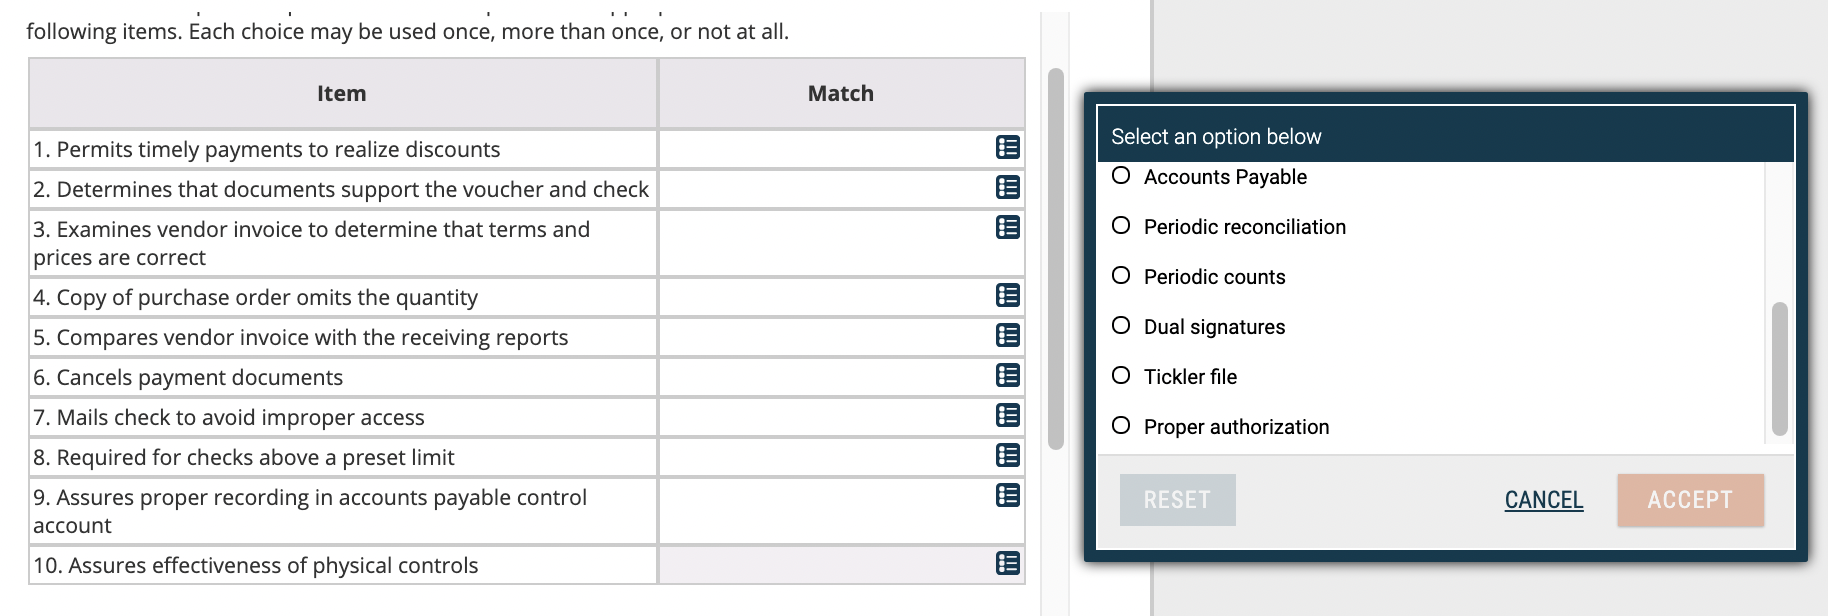The width and height of the screenshot is (1828, 616).
Task: Click CANCEL to dismiss the dialog
Action: 1543,499
